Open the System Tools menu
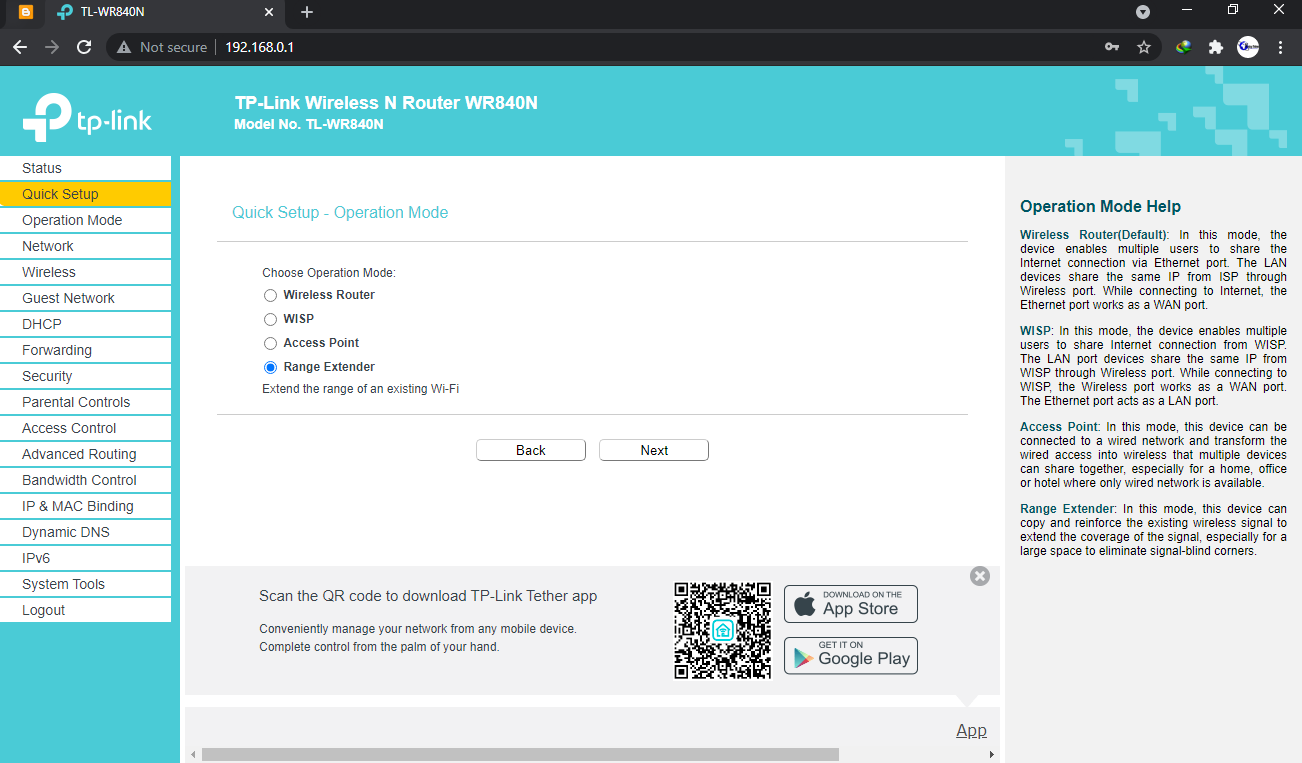This screenshot has width=1302, height=763. point(85,584)
